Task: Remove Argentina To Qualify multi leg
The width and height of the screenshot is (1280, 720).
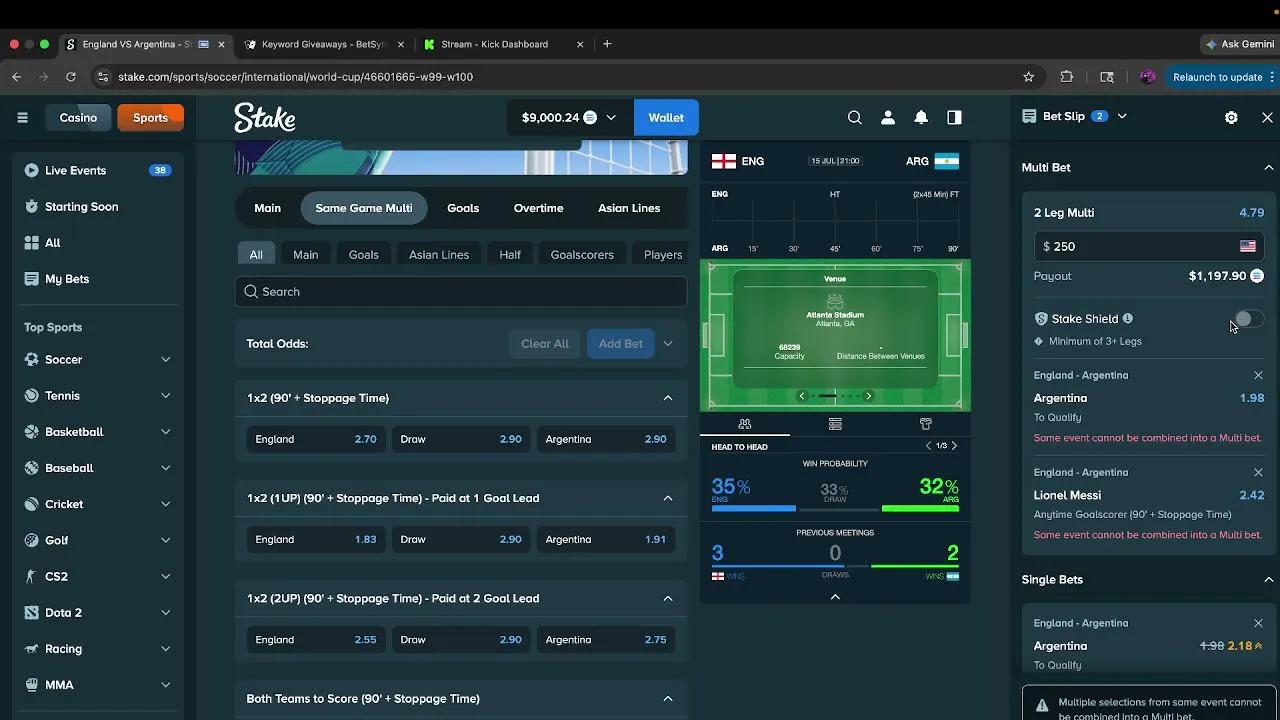Action: click(1258, 375)
